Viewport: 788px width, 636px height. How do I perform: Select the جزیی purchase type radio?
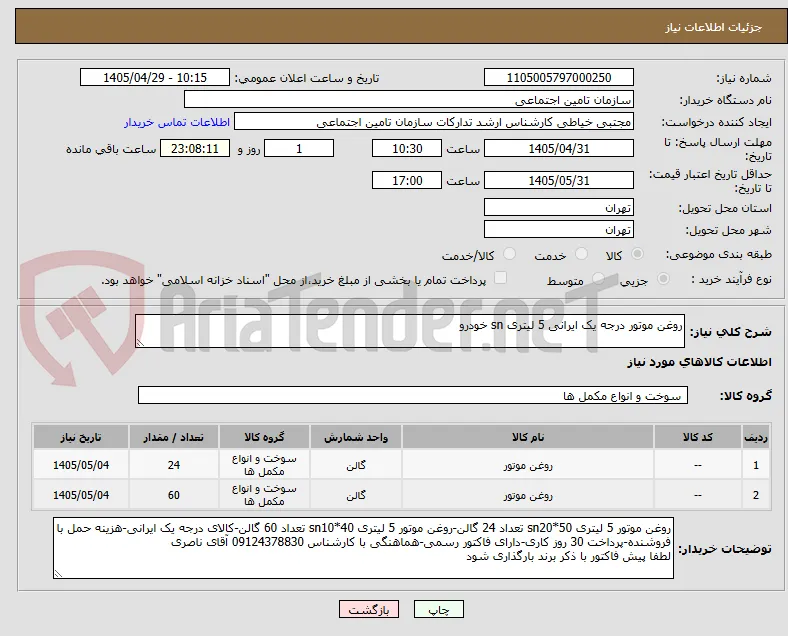(663, 278)
